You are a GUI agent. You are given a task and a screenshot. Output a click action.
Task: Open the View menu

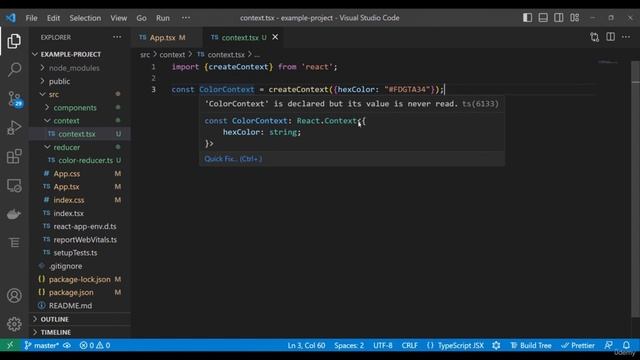pos(118,18)
